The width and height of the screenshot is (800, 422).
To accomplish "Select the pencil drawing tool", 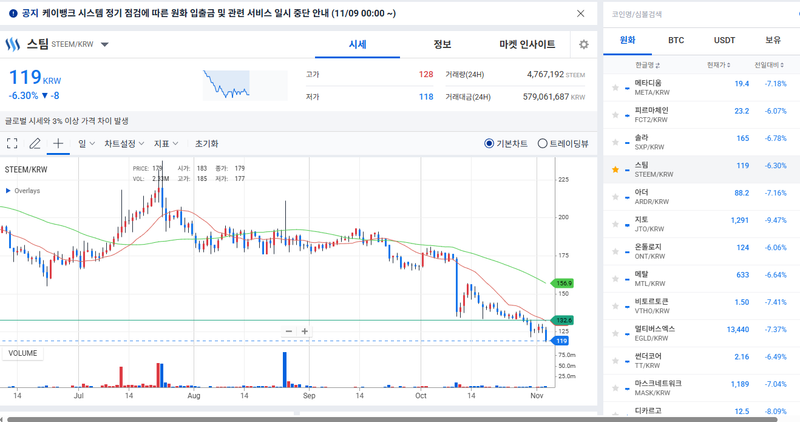I will tap(35, 143).
